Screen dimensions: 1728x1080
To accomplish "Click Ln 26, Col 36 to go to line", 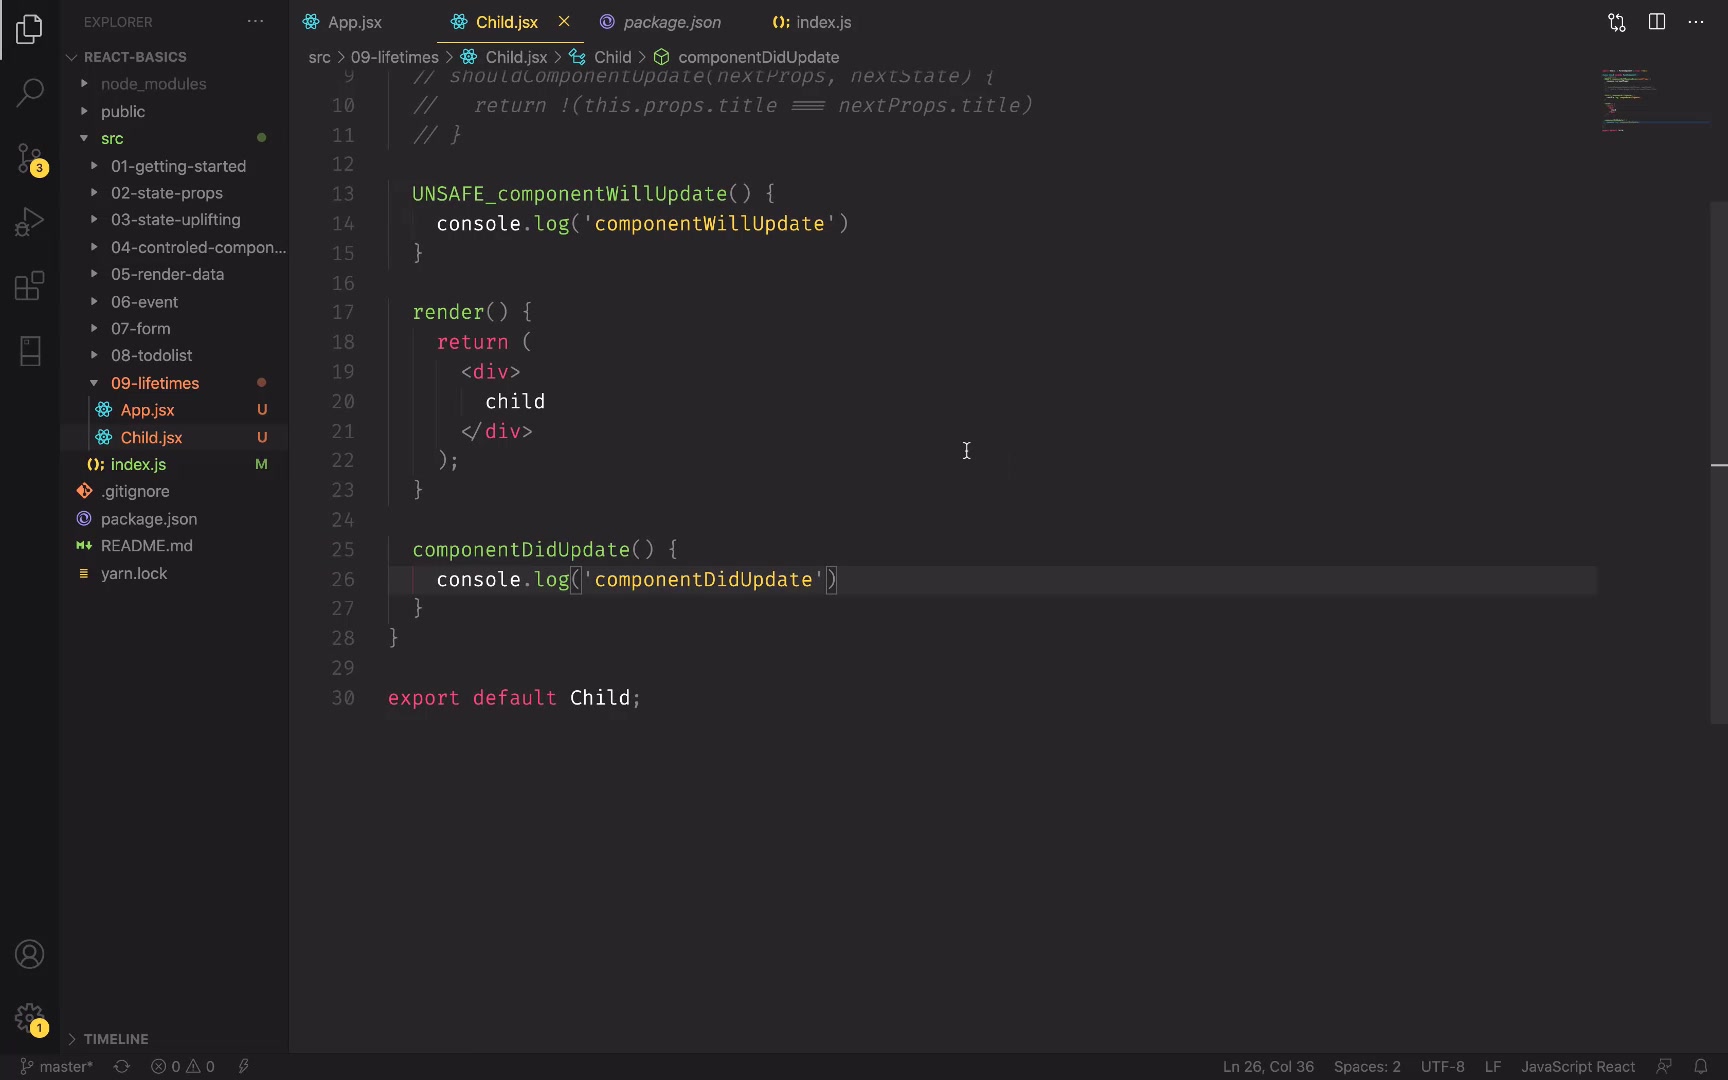I will click(1268, 1067).
